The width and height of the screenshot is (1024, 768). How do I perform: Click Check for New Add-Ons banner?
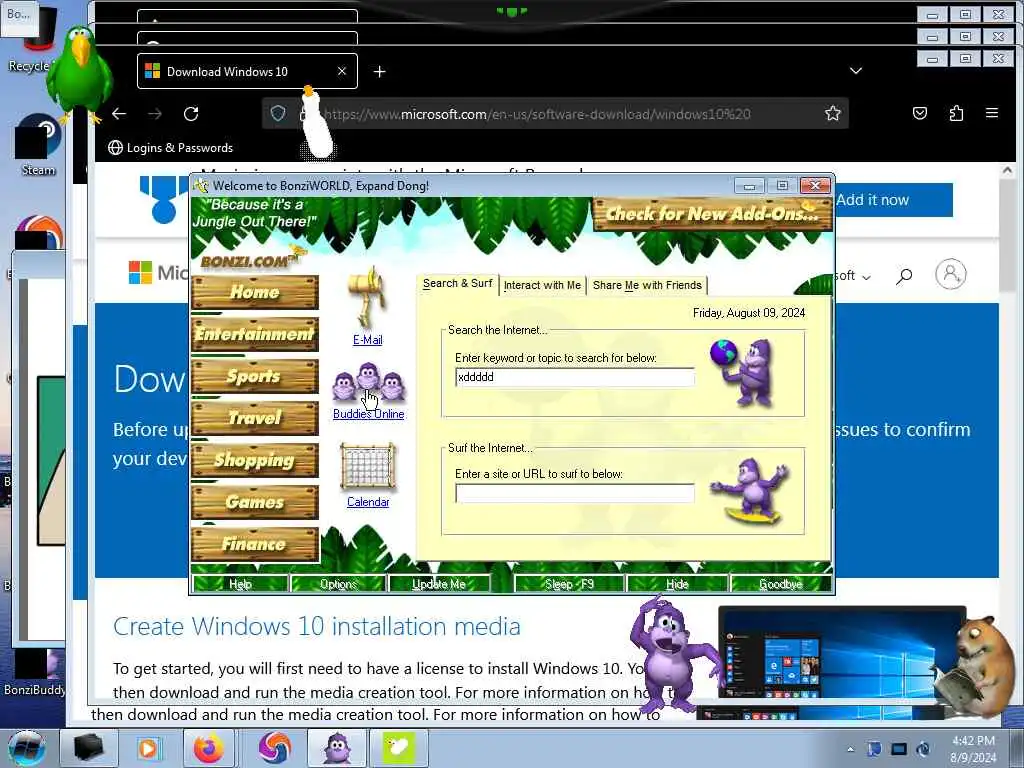tap(712, 214)
